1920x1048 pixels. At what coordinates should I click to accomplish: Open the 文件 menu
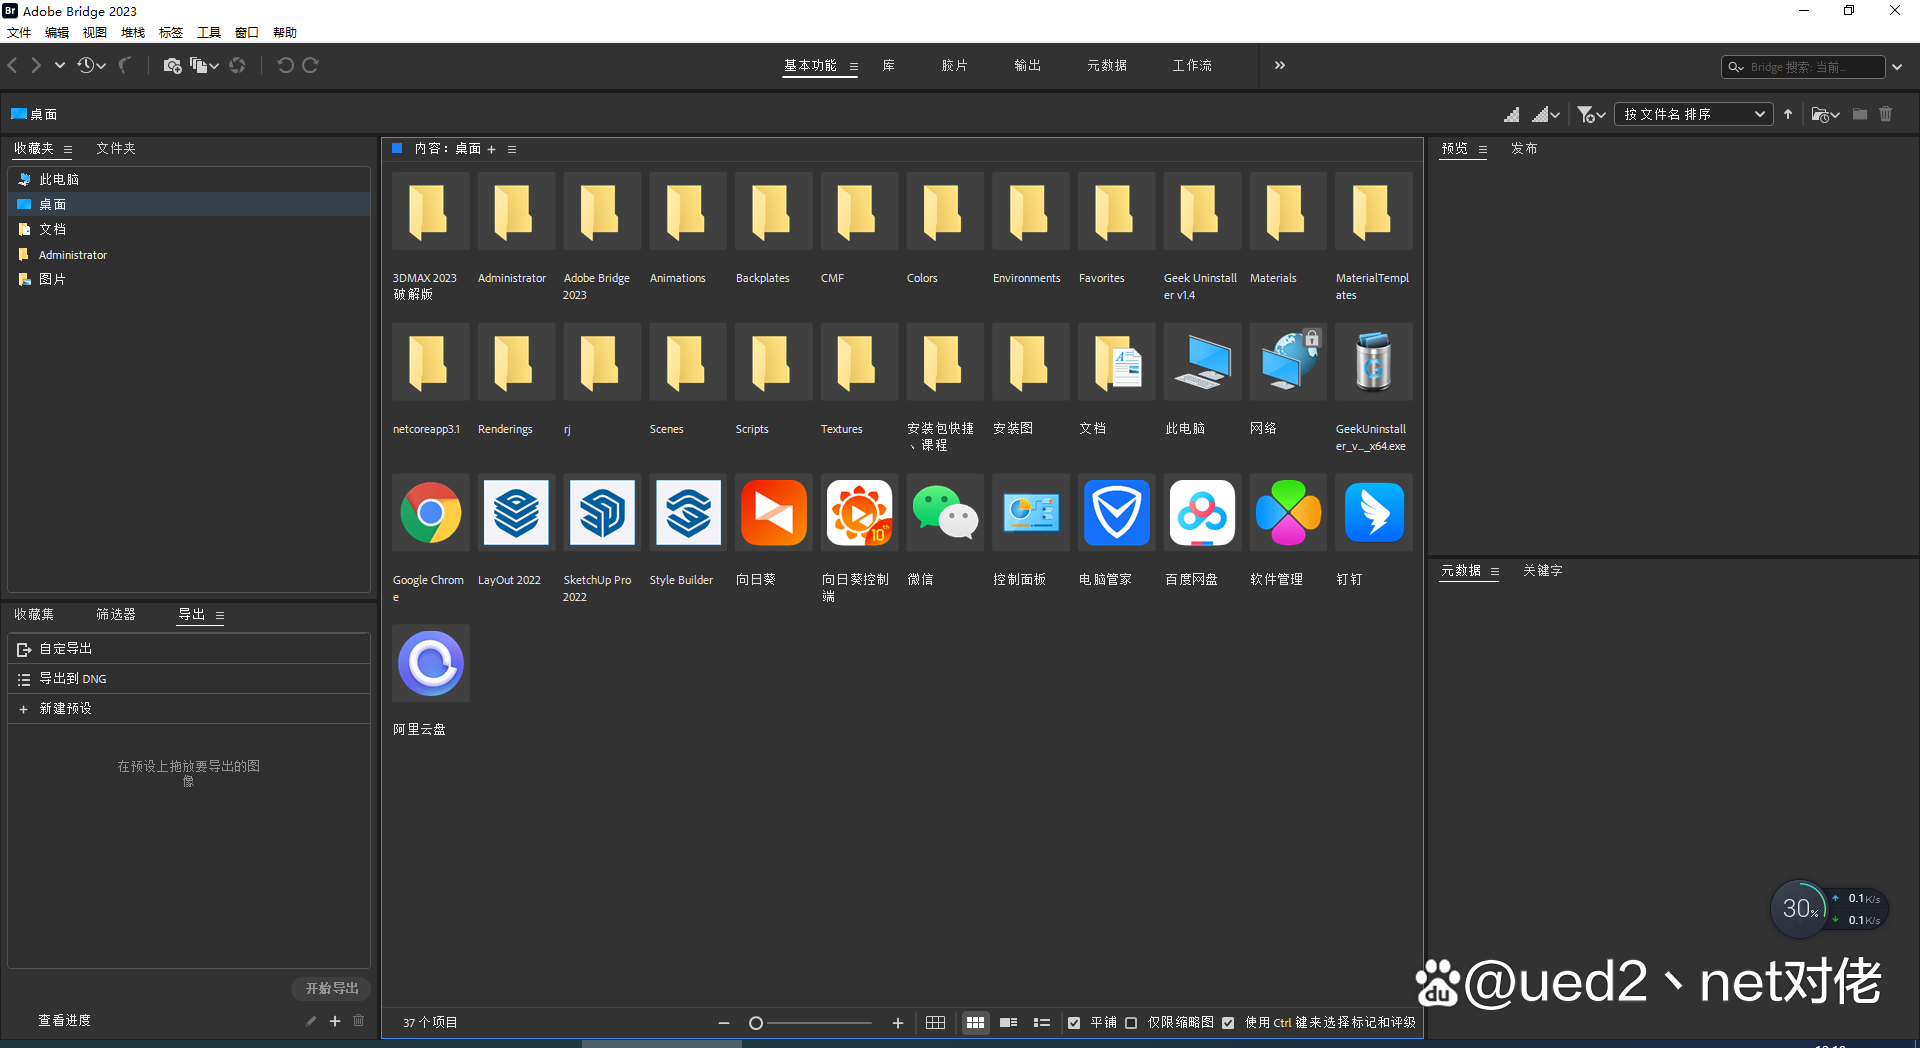pyautogui.click(x=19, y=33)
